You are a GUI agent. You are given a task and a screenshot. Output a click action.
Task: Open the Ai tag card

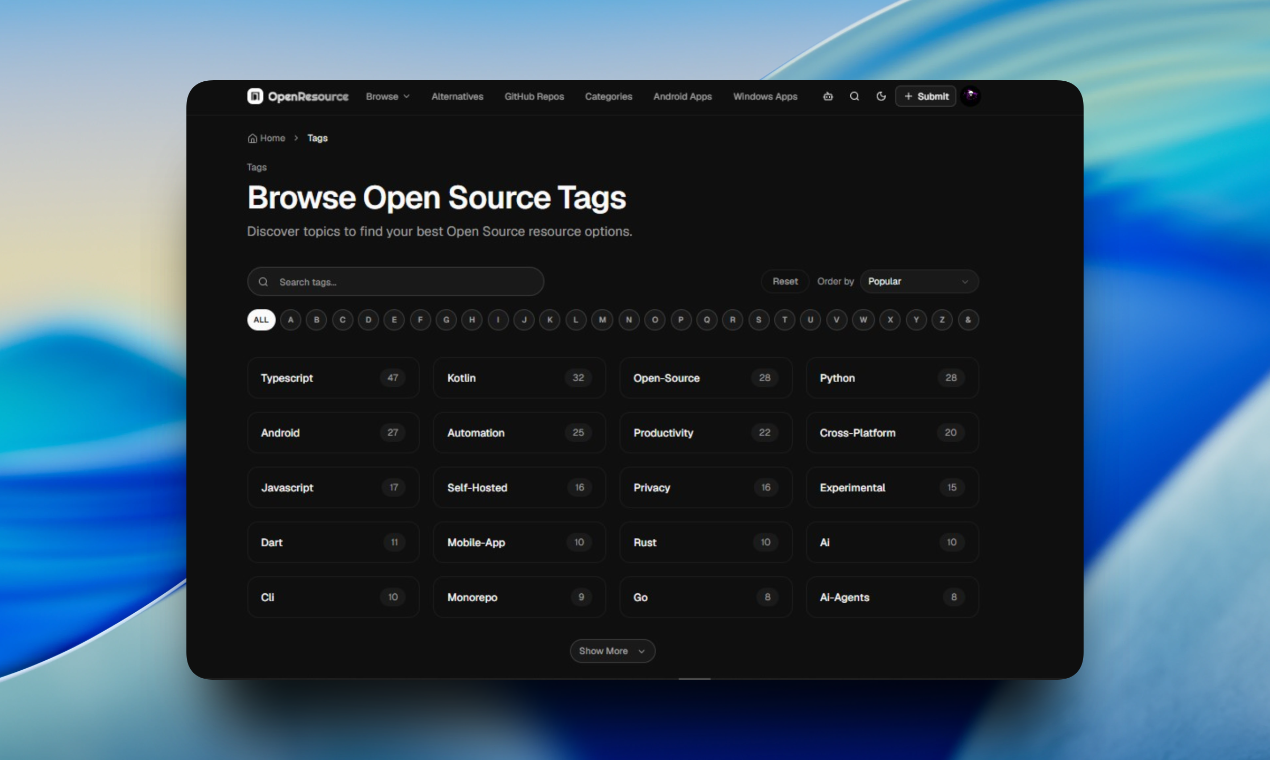(892, 542)
